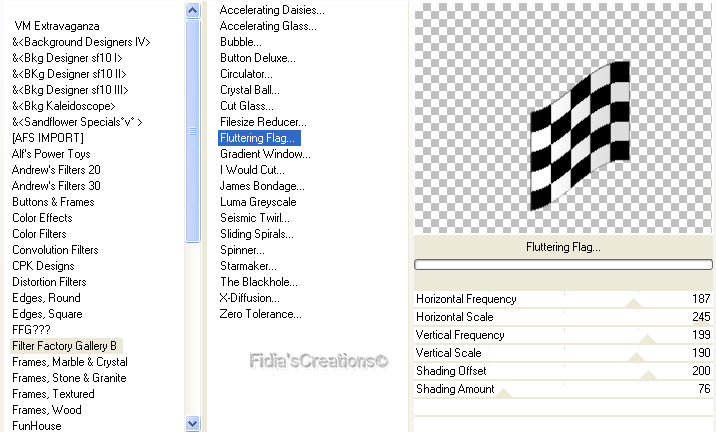Choose Starmaker filter
Image resolution: width=716 pixels, height=432 pixels.
(x=248, y=266)
